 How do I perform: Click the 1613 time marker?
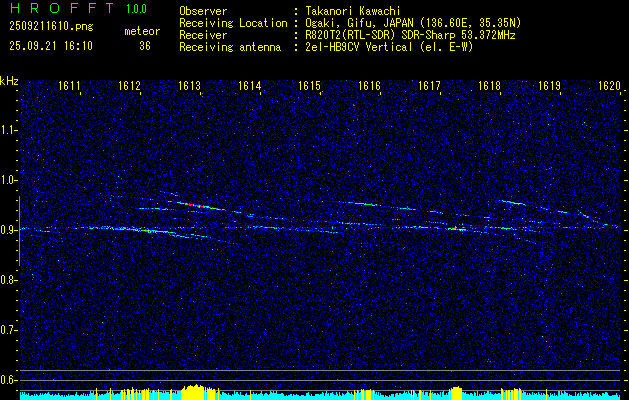189,85
